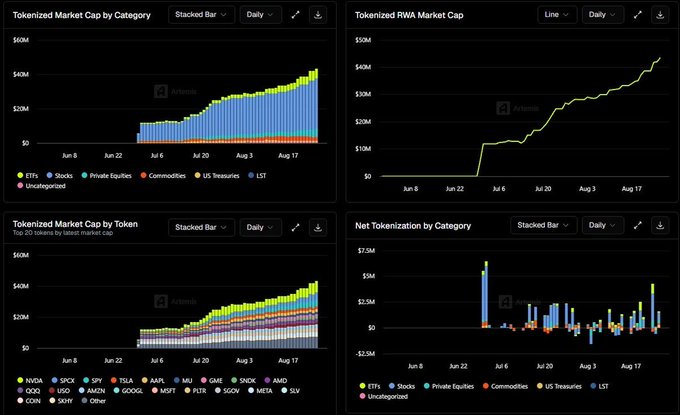Toggle ETFs legend in Market Cap by Category

click(28, 176)
